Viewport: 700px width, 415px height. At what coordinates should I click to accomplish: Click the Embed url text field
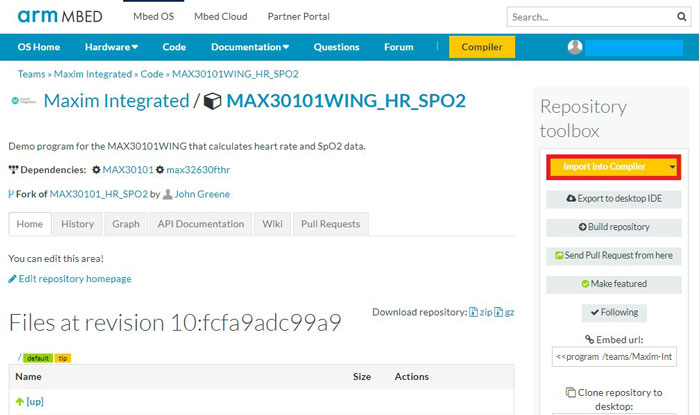pyautogui.click(x=614, y=357)
